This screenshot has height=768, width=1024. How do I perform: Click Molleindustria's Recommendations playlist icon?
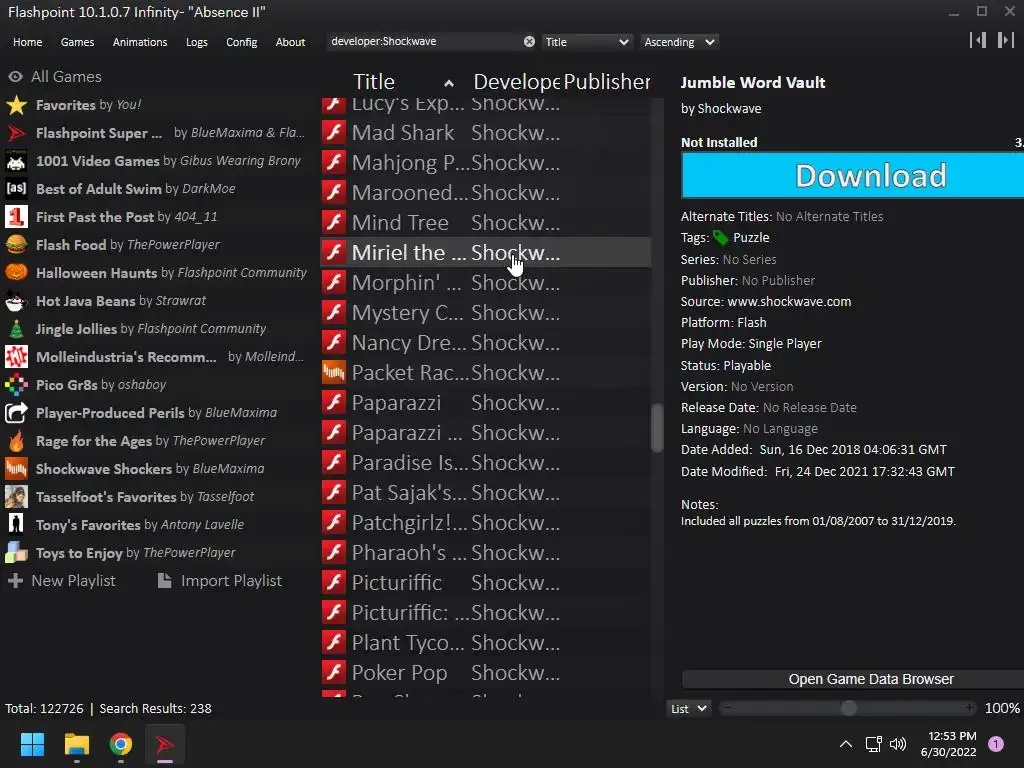click(x=16, y=357)
